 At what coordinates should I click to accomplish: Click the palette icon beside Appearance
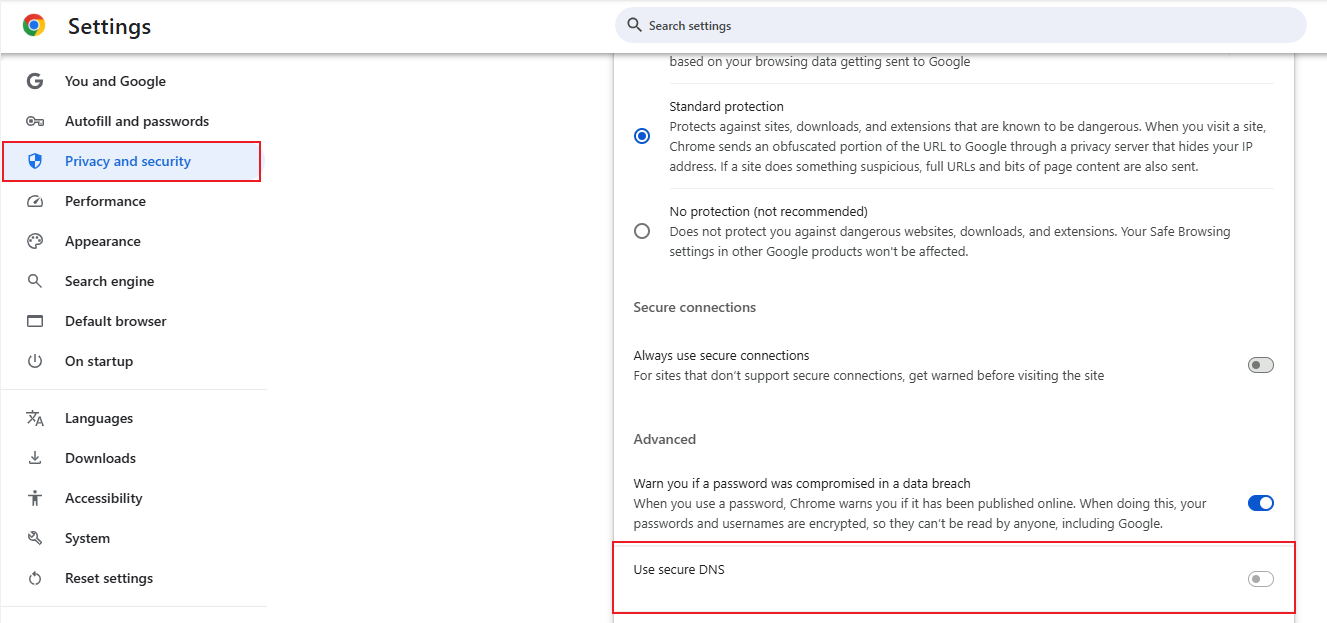point(35,241)
